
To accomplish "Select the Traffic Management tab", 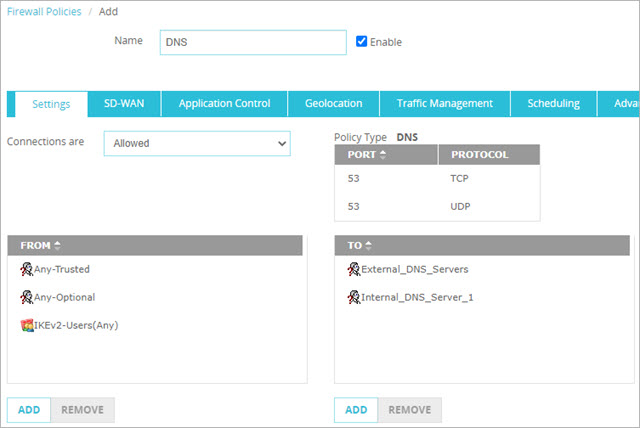I will [x=444, y=104].
